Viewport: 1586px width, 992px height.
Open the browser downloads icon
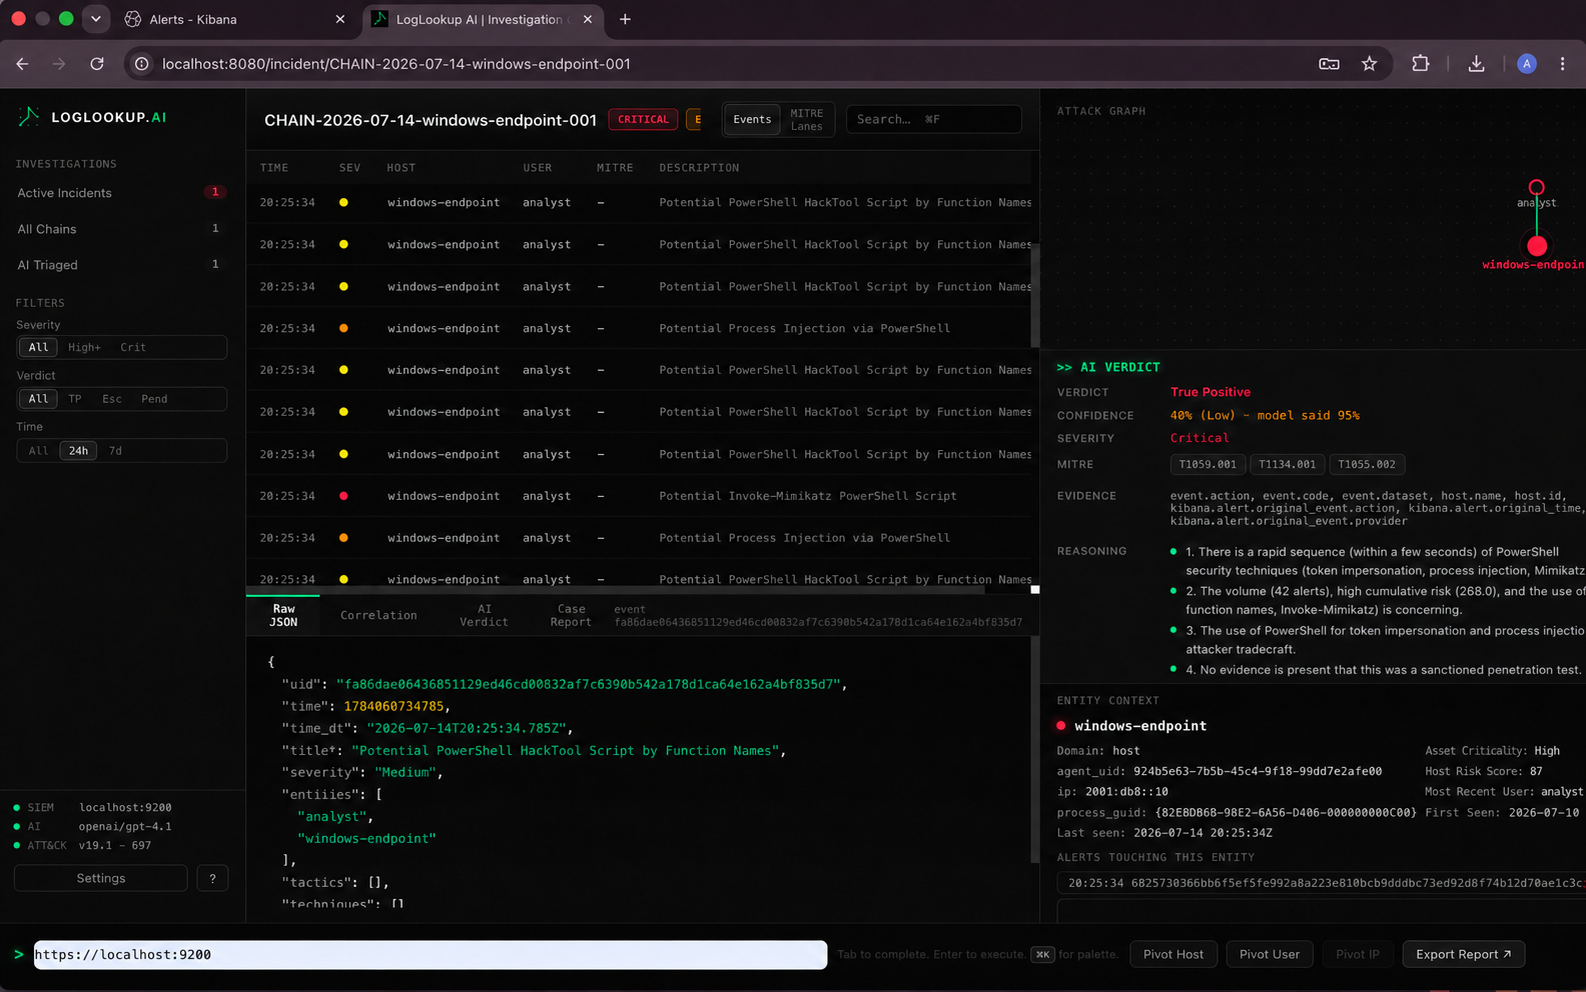pyautogui.click(x=1476, y=64)
